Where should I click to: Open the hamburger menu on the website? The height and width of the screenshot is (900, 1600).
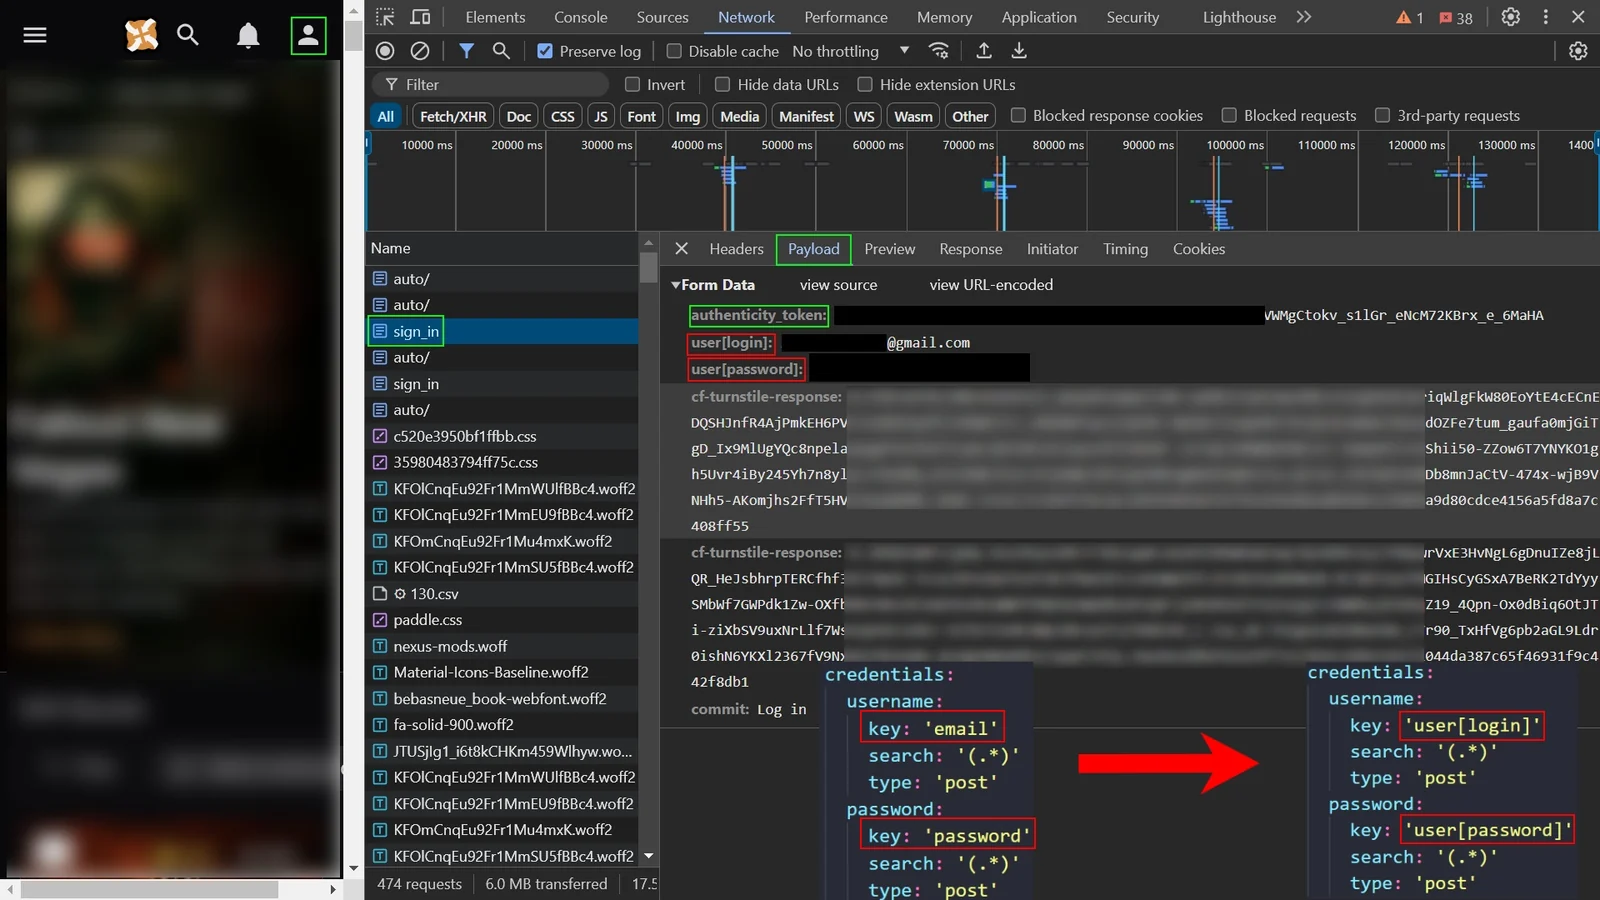[x=35, y=36]
